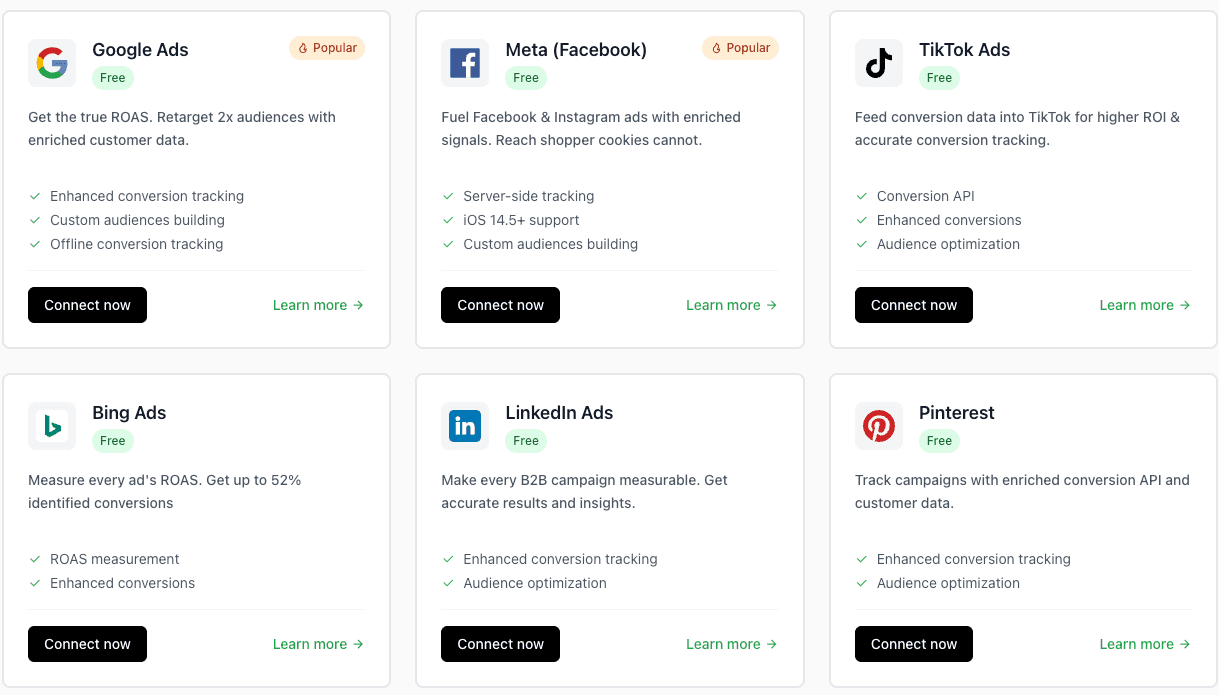The image size is (1219, 695).
Task: Click the checkmark beside Conversion API on TikTok
Action: click(x=861, y=196)
